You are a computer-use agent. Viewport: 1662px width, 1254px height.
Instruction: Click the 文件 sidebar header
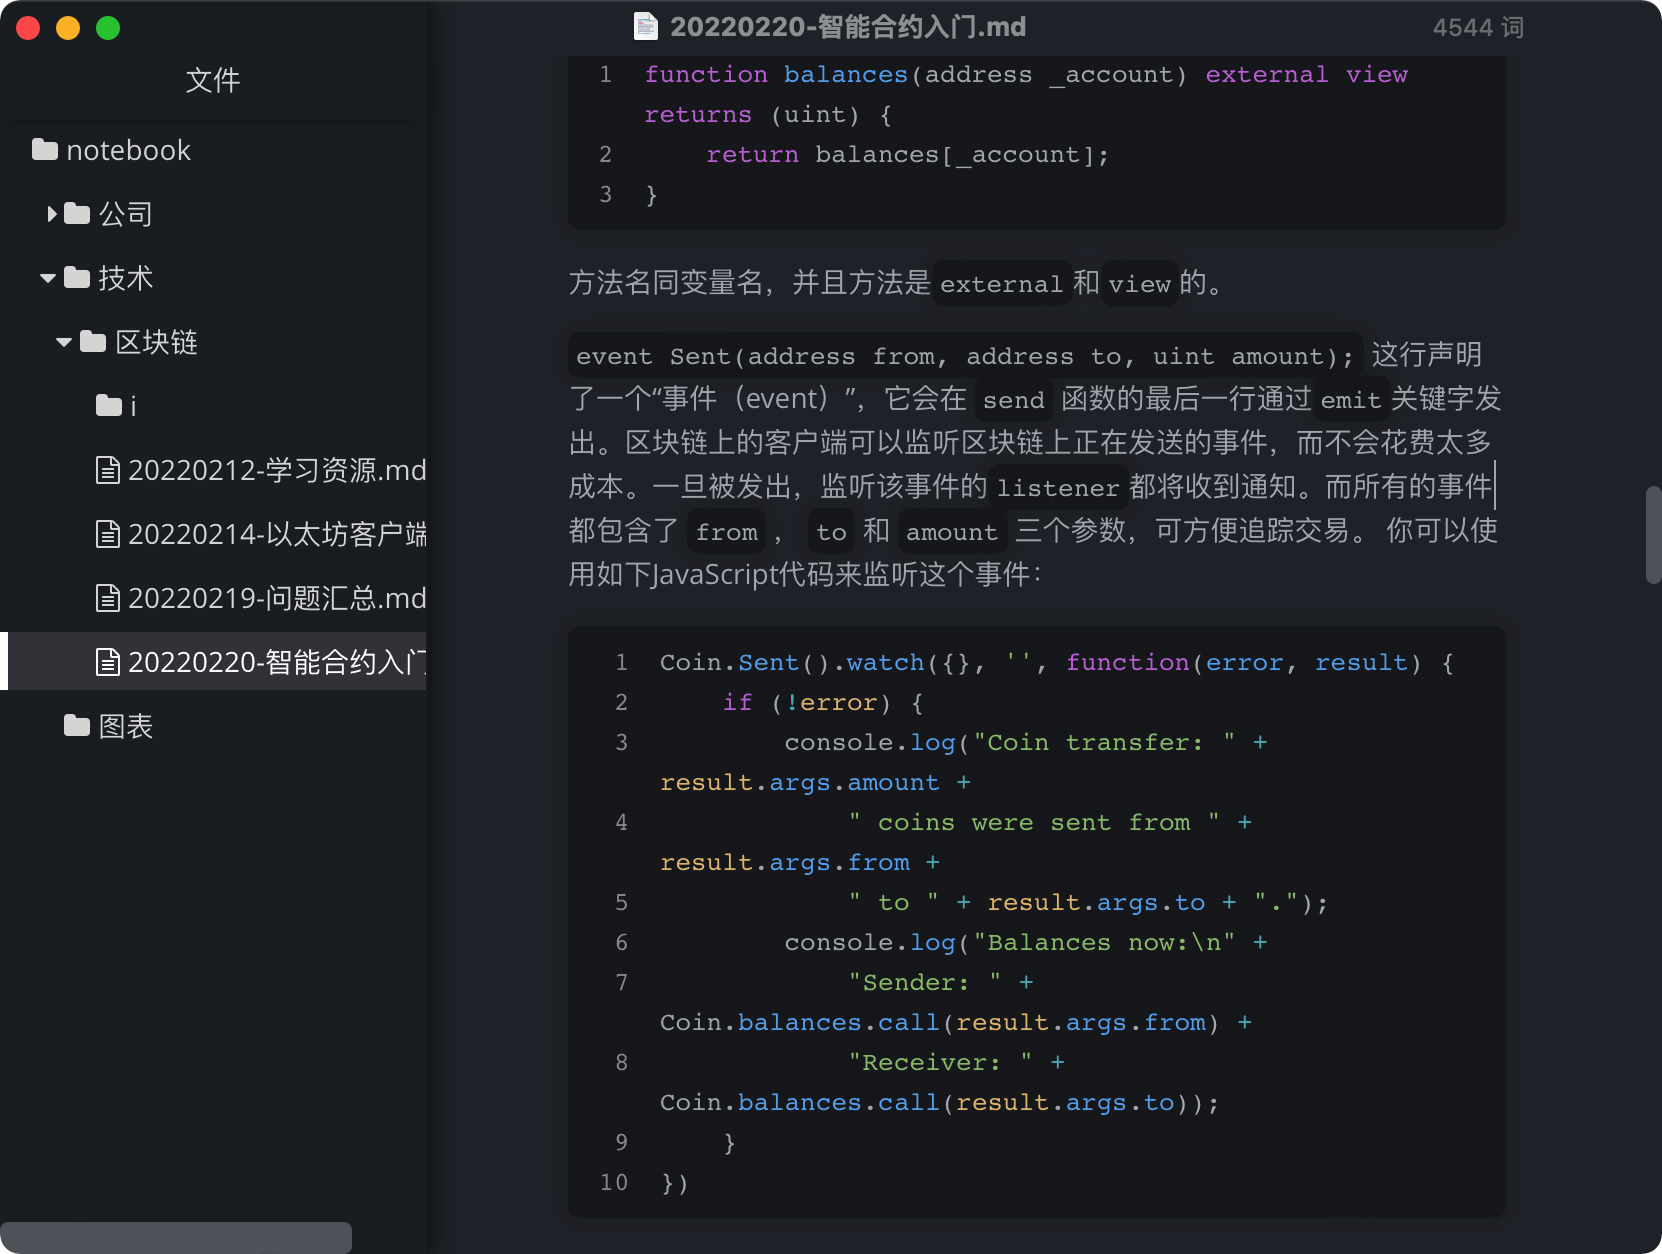tap(213, 80)
